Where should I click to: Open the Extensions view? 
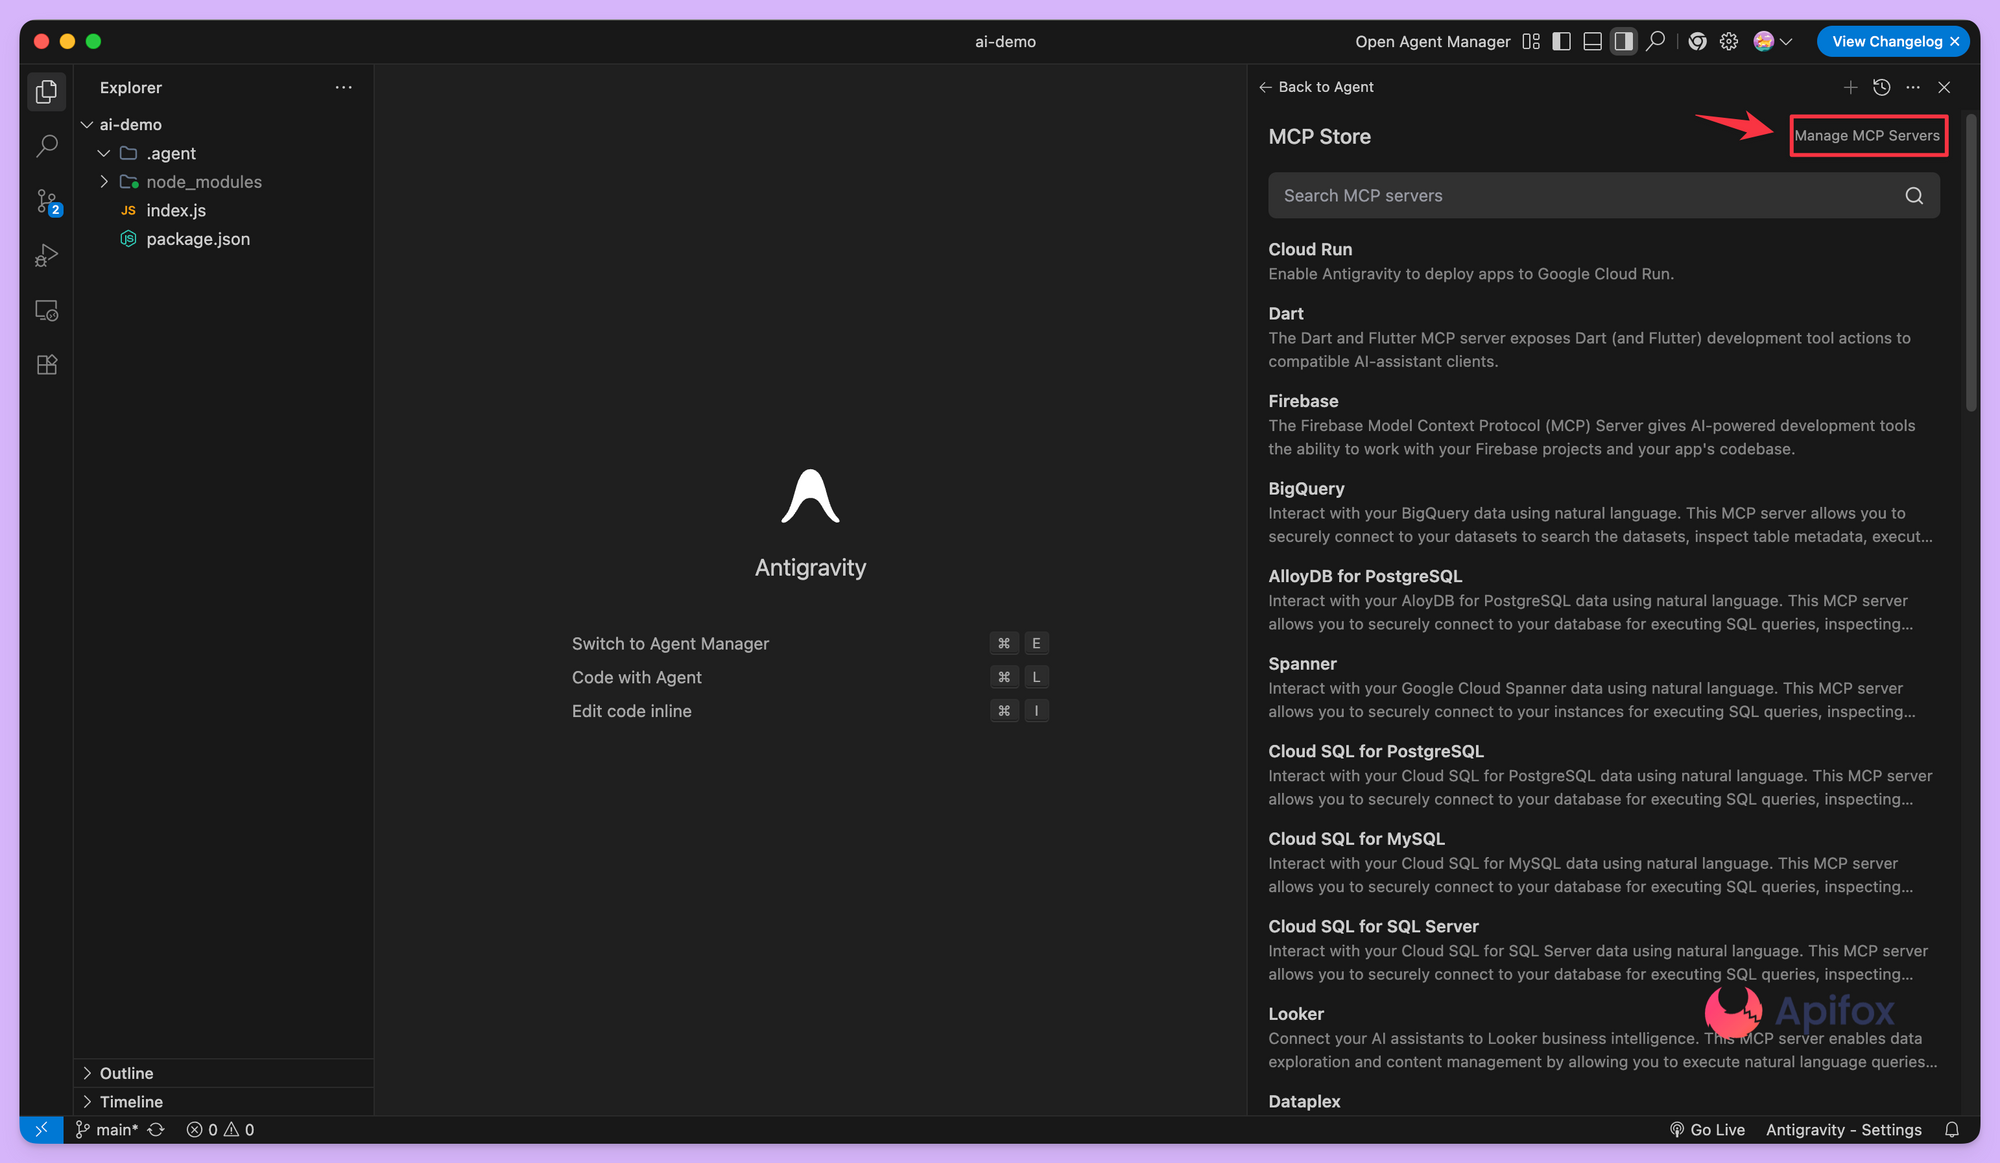[x=47, y=365]
